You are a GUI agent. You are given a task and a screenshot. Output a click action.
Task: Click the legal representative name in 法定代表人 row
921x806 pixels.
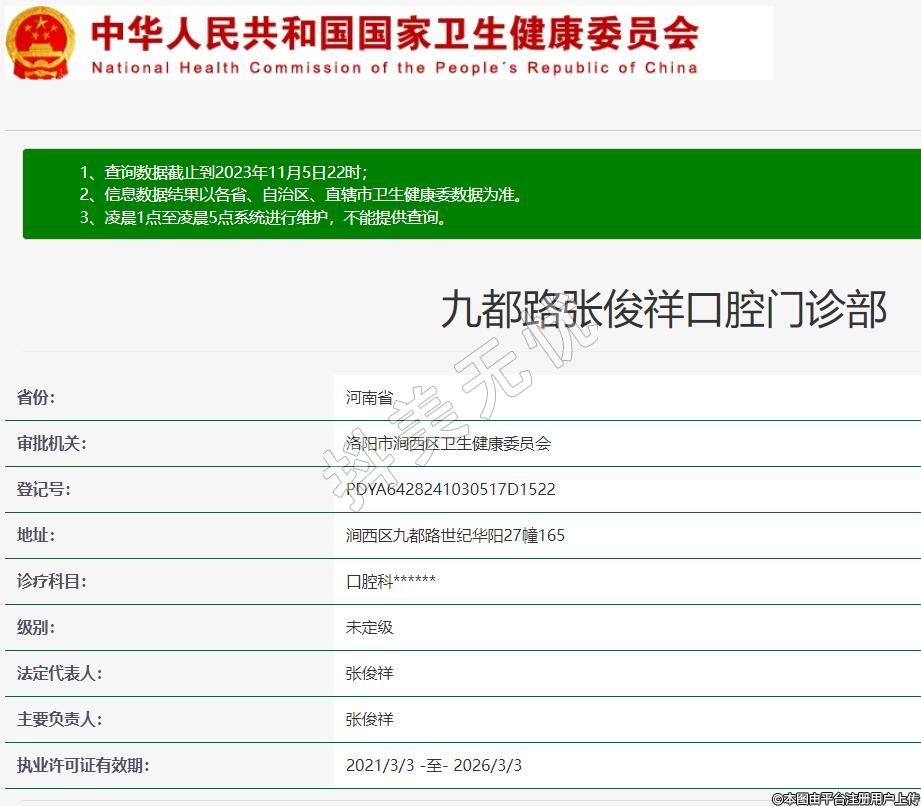click(369, 673)
